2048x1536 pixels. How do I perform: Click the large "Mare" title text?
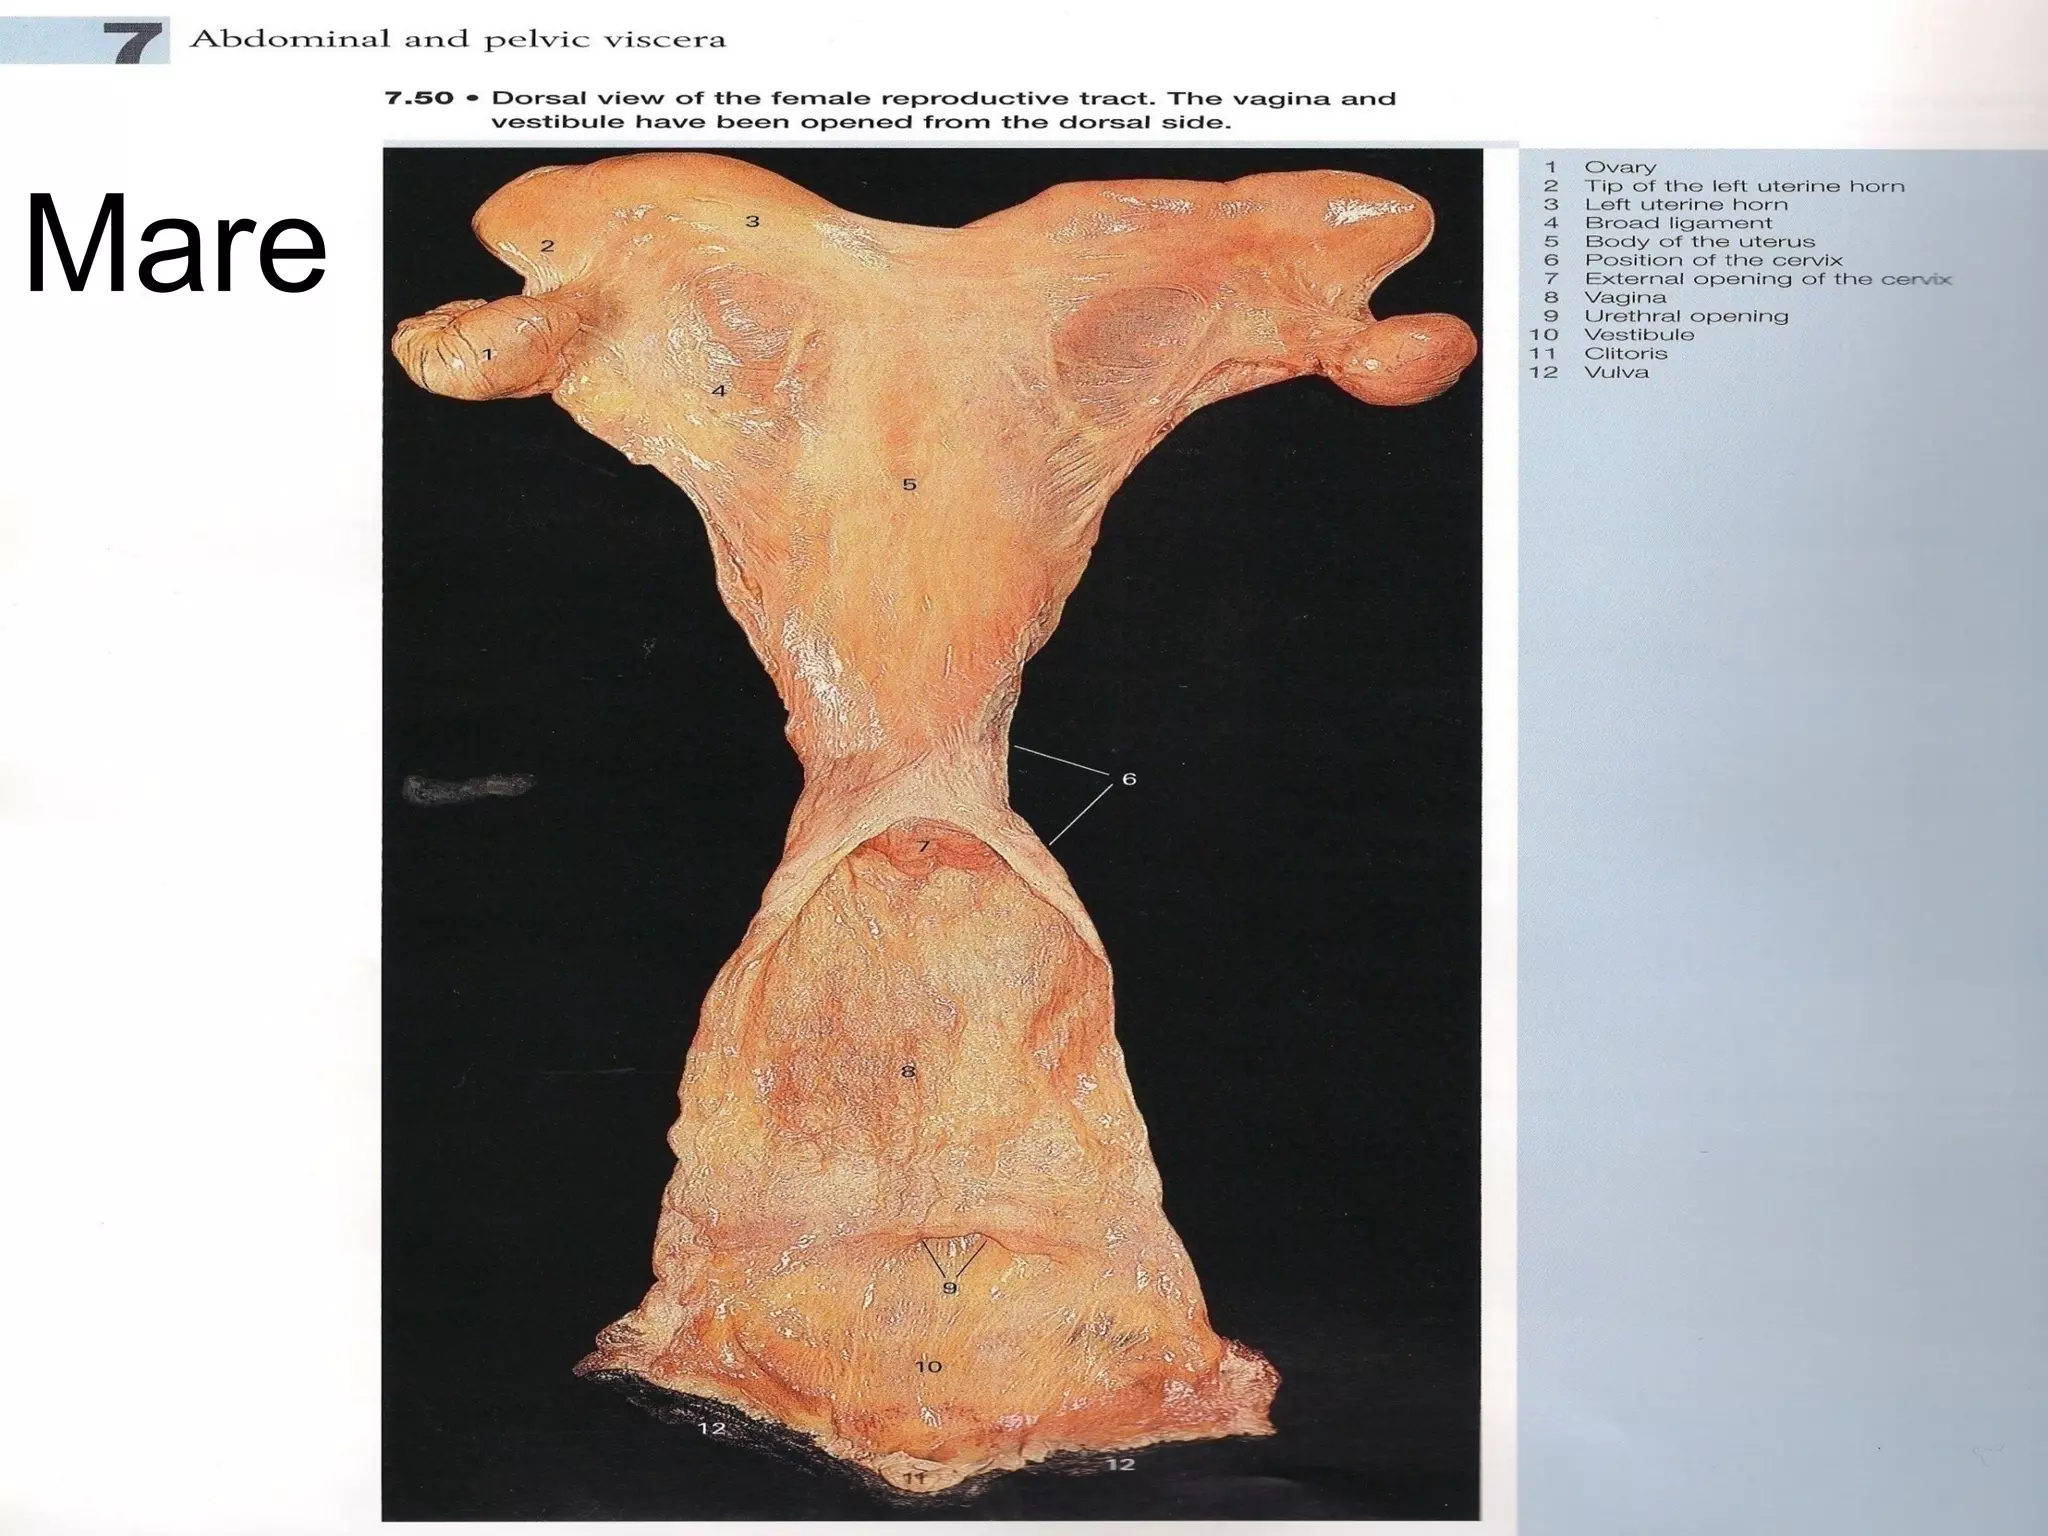point(175,245)
